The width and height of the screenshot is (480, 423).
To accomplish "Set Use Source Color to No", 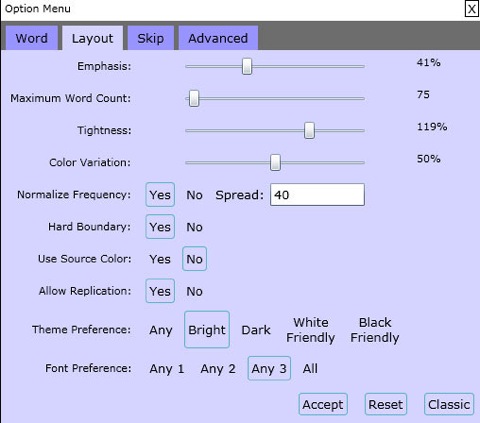I will pyautogui.click(x=194, y=259).
